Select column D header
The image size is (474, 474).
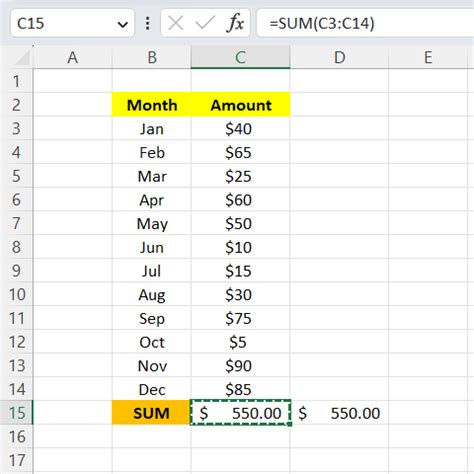click(x=339, y=57)
